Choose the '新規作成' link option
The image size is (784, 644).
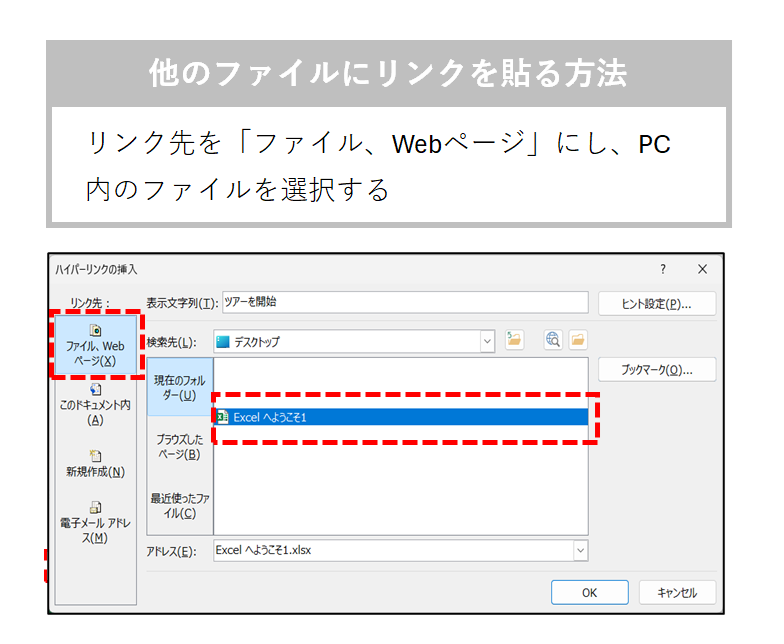95,463
